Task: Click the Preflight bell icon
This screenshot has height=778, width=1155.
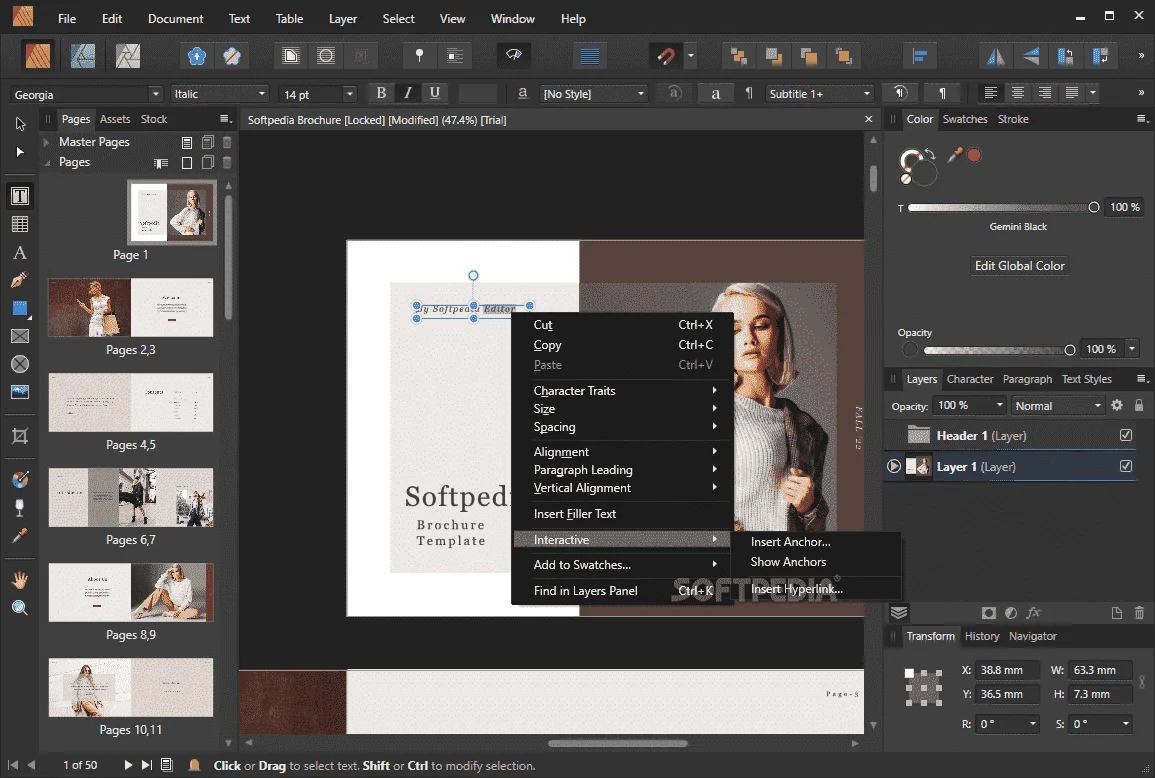Action: (194, 765)
